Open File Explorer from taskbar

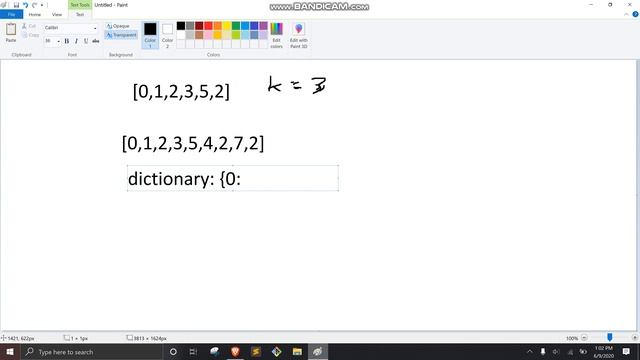tap(297, 351)
